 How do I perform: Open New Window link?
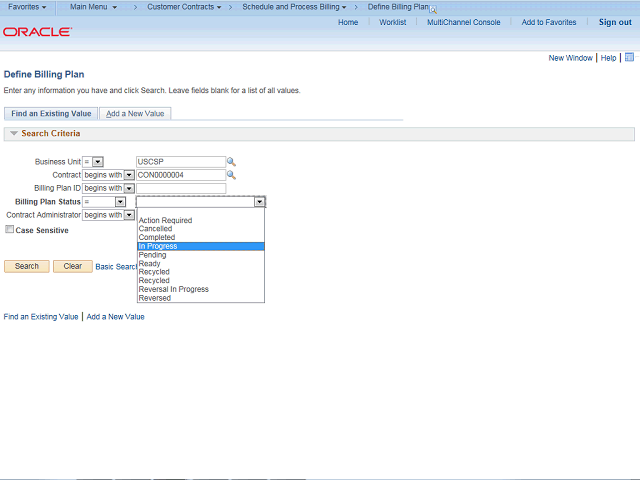(x=570, y=58)
